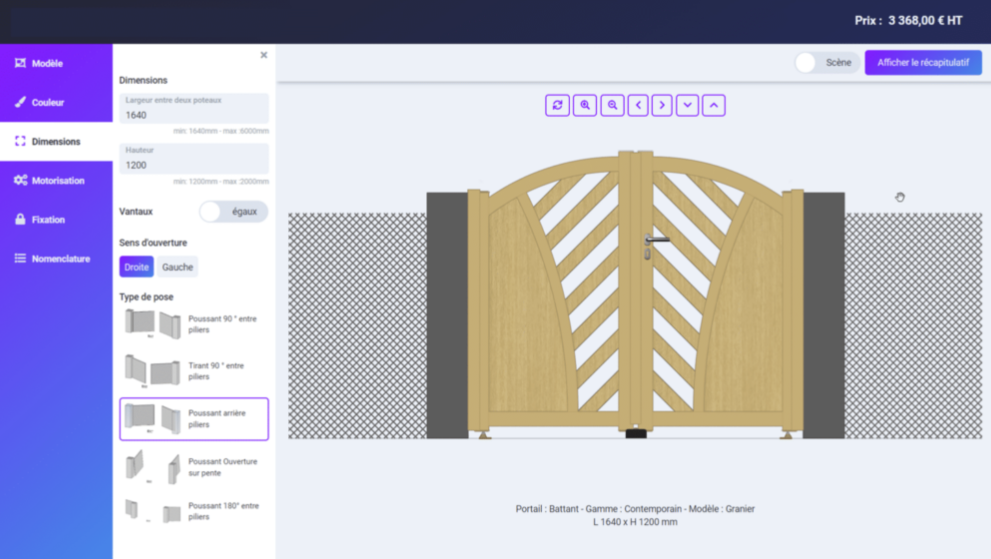This screenshot has height=559, width=991.
Task: Click the Modèle icon in sidebar
Action: 20,63
